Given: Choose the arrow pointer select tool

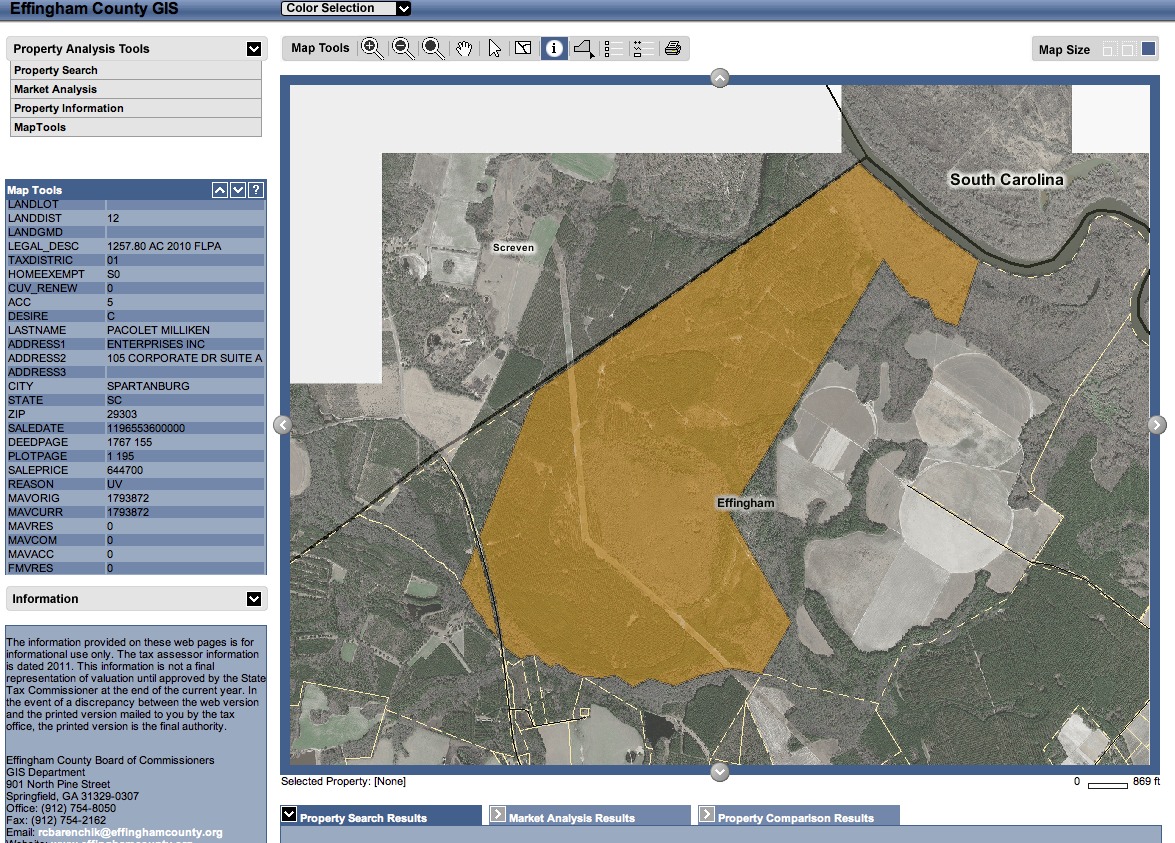Looking at the screenshot, I should tap(494, 49).
